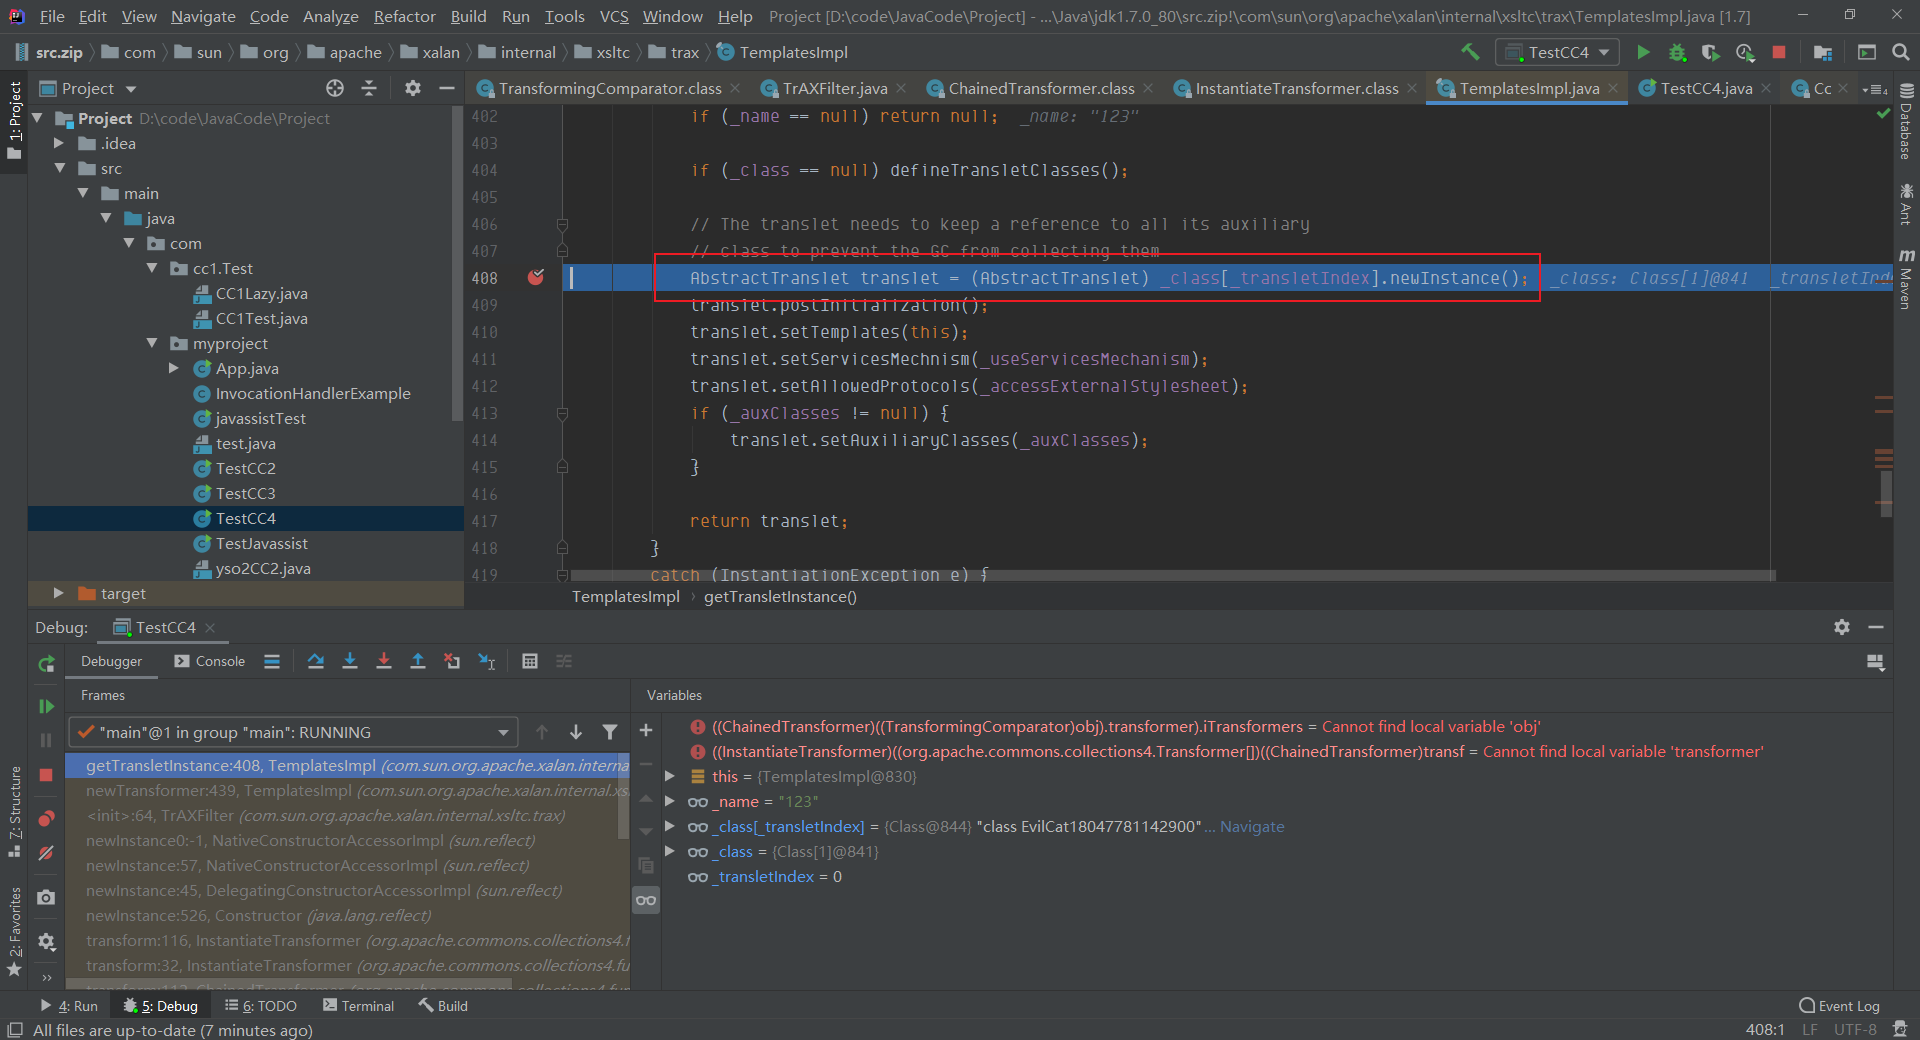Open the TestCC4 run configuration dropdown
The width and height of the screenshot is (1920, 1040).
tap(1558, 52)
